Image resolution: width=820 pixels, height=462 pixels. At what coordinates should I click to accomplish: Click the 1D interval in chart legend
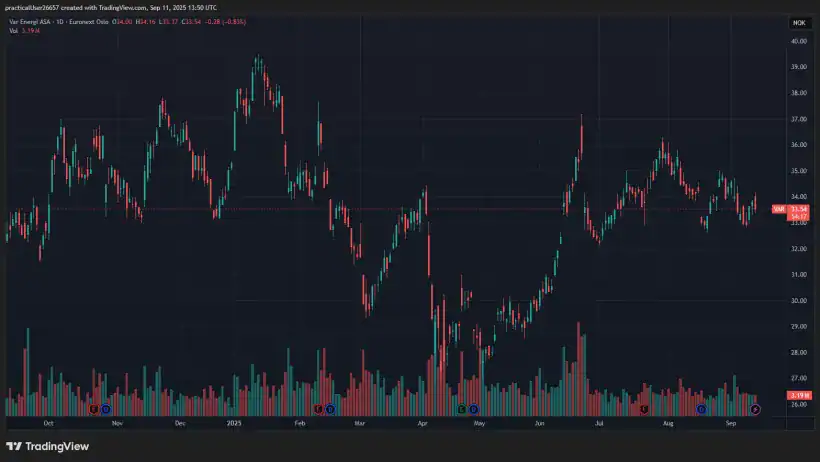tap(61, 21)
